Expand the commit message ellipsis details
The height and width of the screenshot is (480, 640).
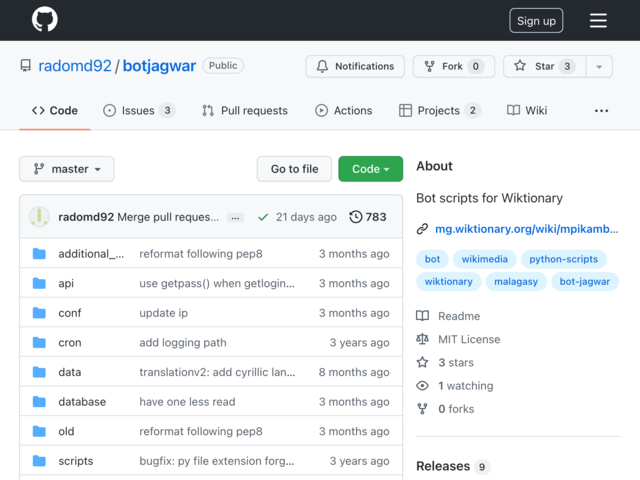(236, 218)
